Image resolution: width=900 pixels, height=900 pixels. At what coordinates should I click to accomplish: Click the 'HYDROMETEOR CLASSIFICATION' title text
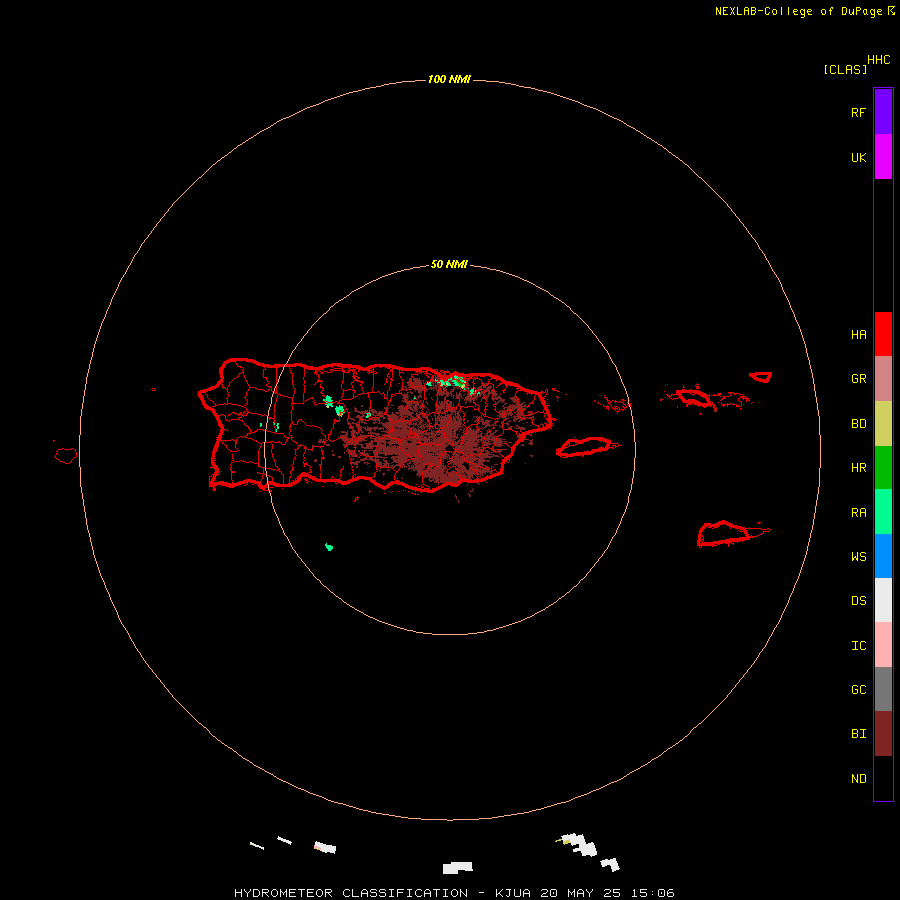pos(351,893)
